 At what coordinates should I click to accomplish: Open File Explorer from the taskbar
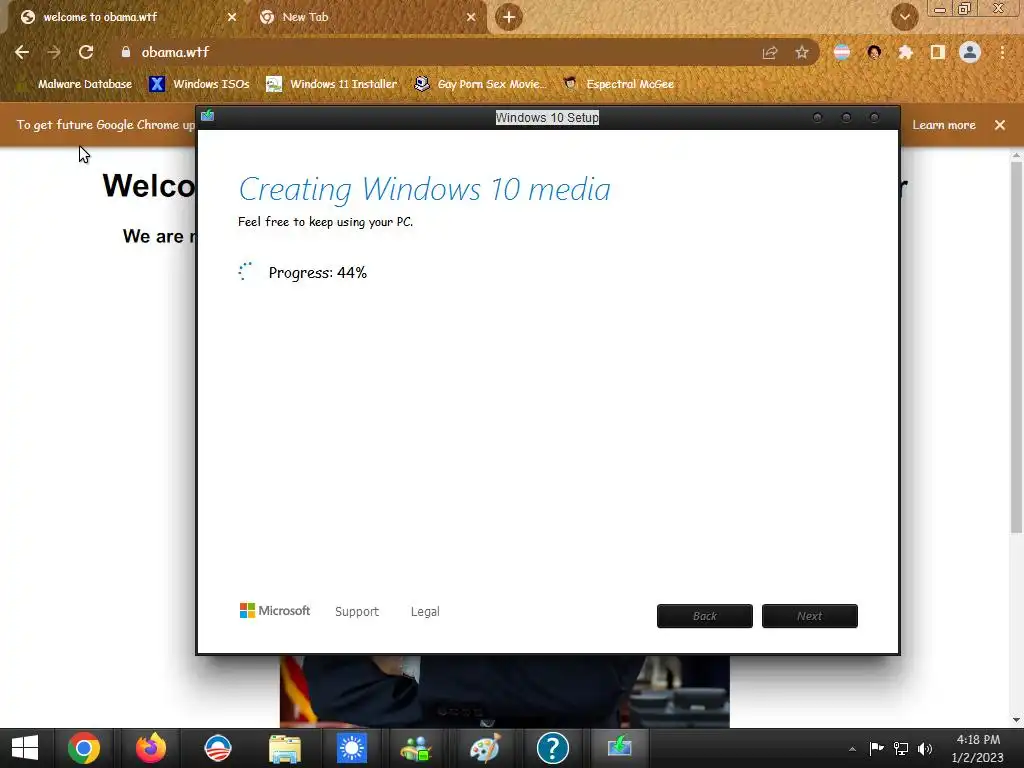tap(285, 748)
